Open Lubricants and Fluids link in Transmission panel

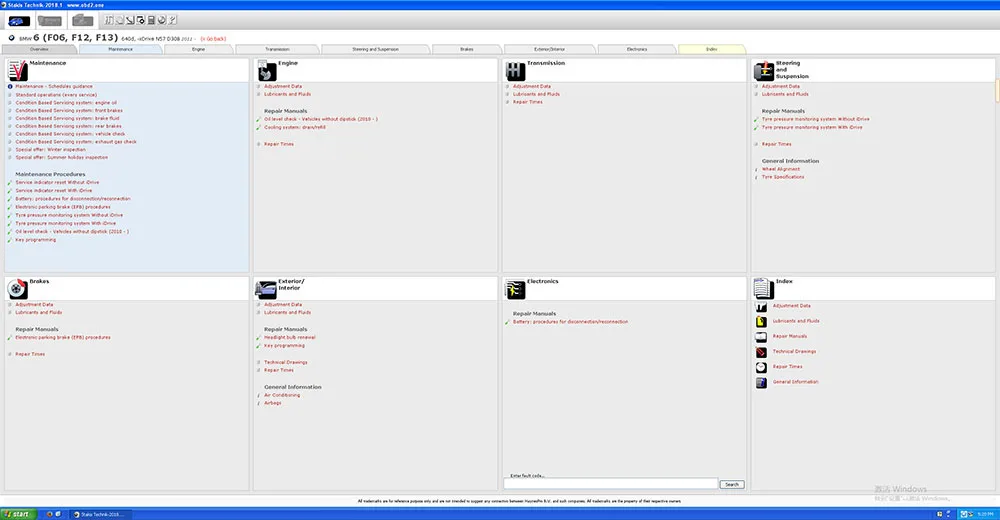click(536, 94)
